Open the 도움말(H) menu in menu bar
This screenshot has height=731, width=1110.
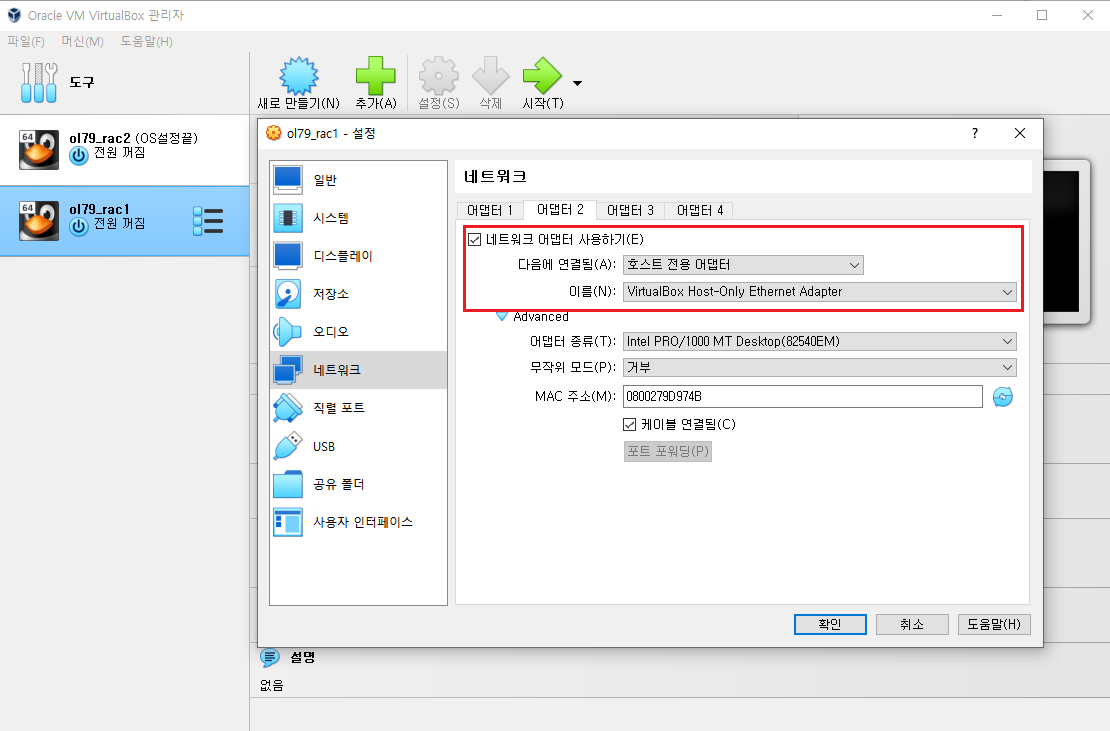(146, 41)
